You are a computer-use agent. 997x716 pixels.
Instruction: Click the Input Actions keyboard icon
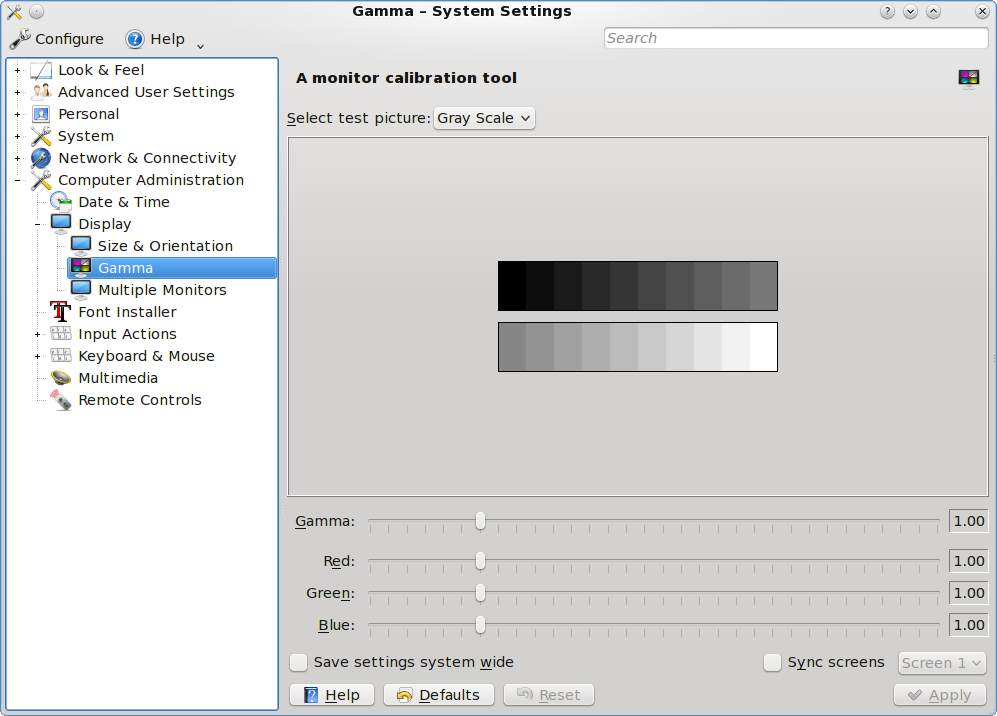tap(61, 334)
